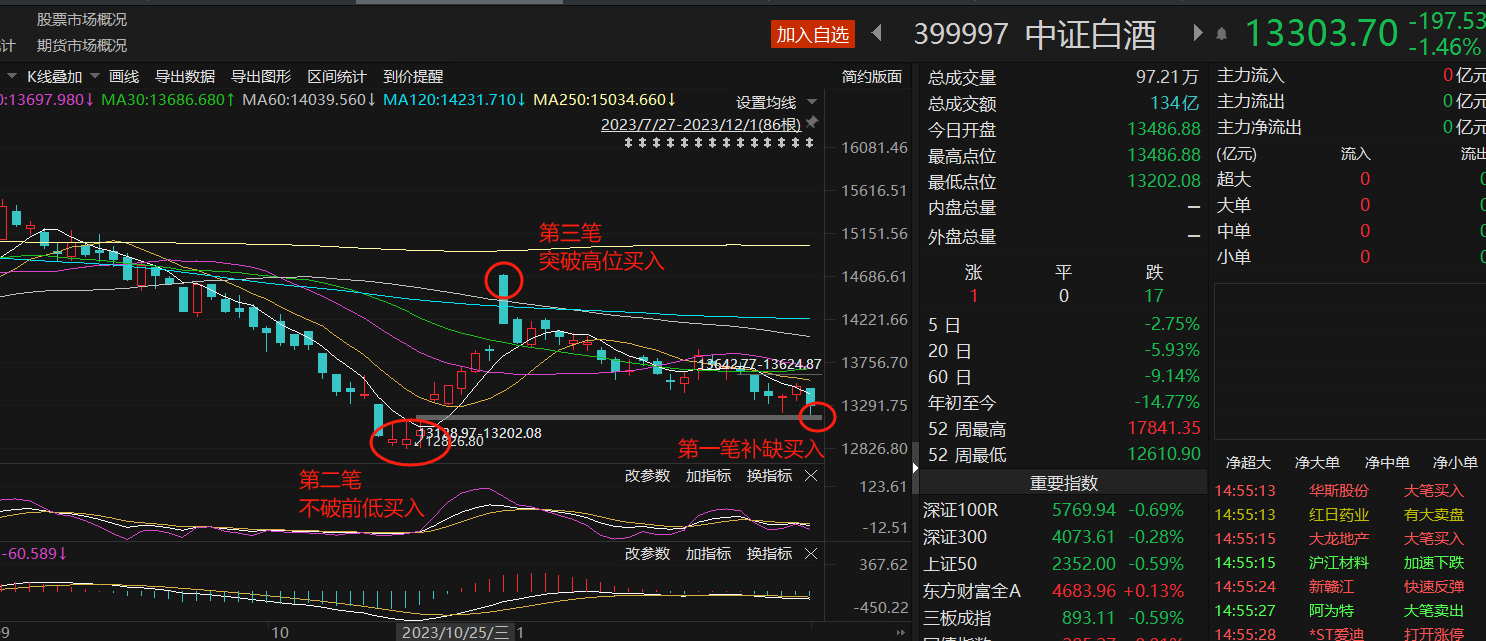Click the pin icon next to the date range
The image size is (1486, 641).
[x=811, y=122]
